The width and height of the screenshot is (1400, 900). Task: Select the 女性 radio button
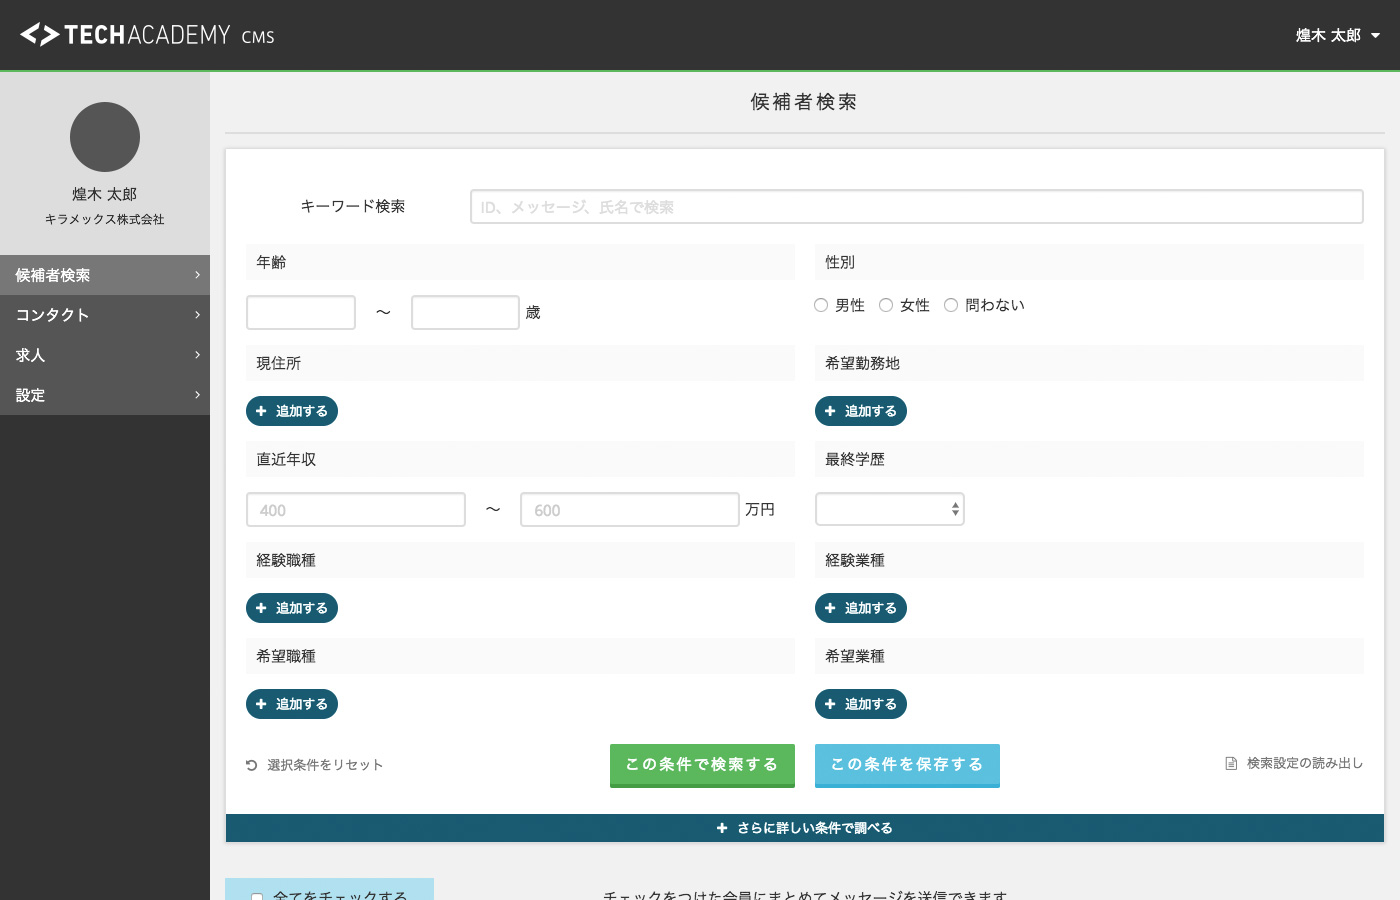click(x=886, y=305)
